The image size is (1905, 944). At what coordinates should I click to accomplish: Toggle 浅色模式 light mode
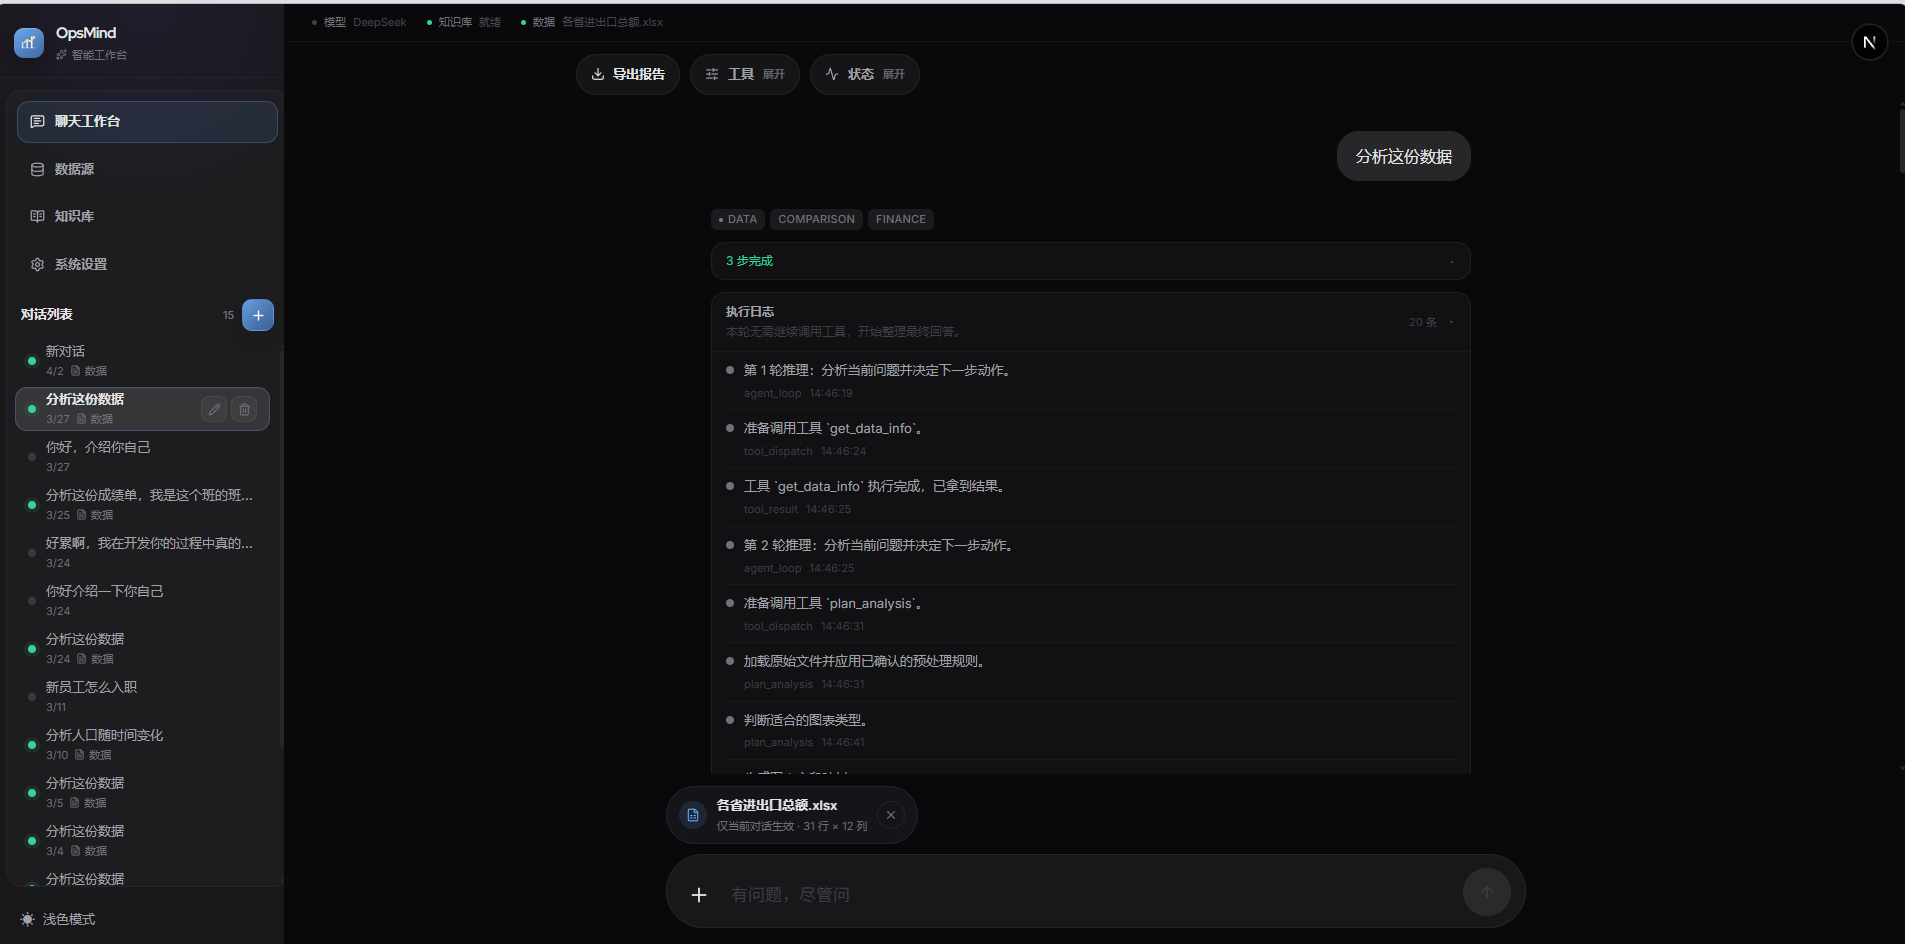click(x=59, y=919)
